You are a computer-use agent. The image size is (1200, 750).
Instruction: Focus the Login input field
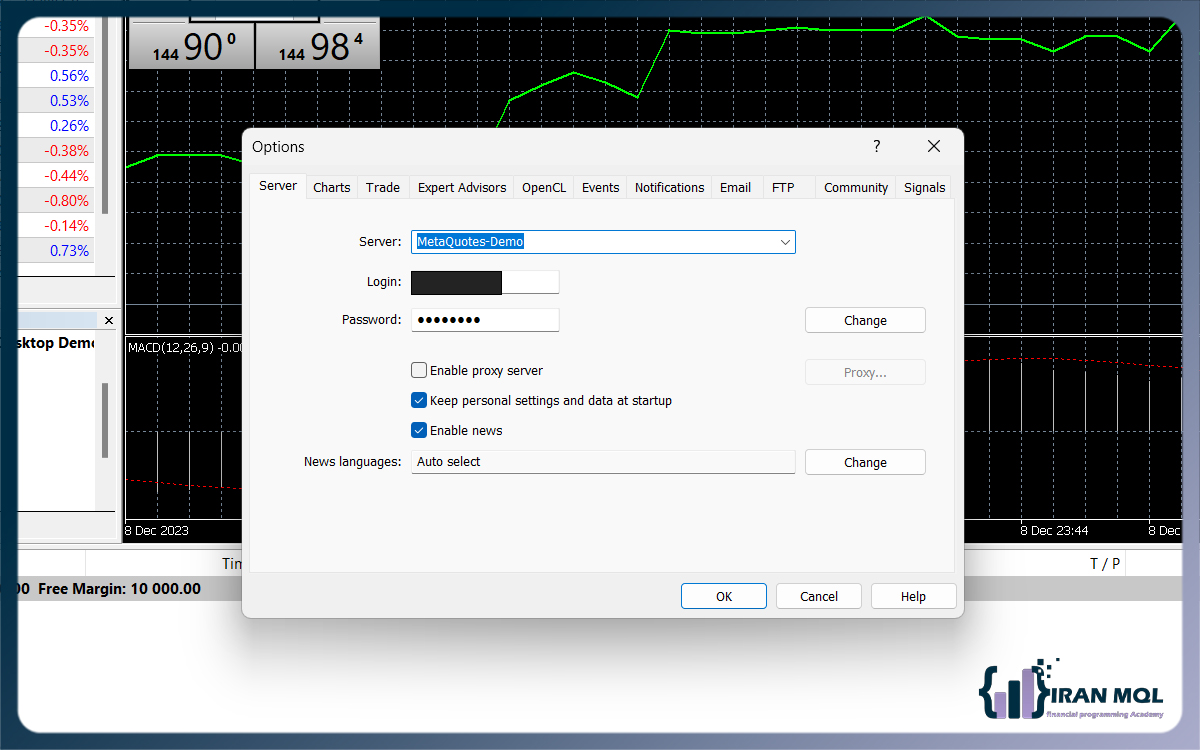click(x=485, y=282)
